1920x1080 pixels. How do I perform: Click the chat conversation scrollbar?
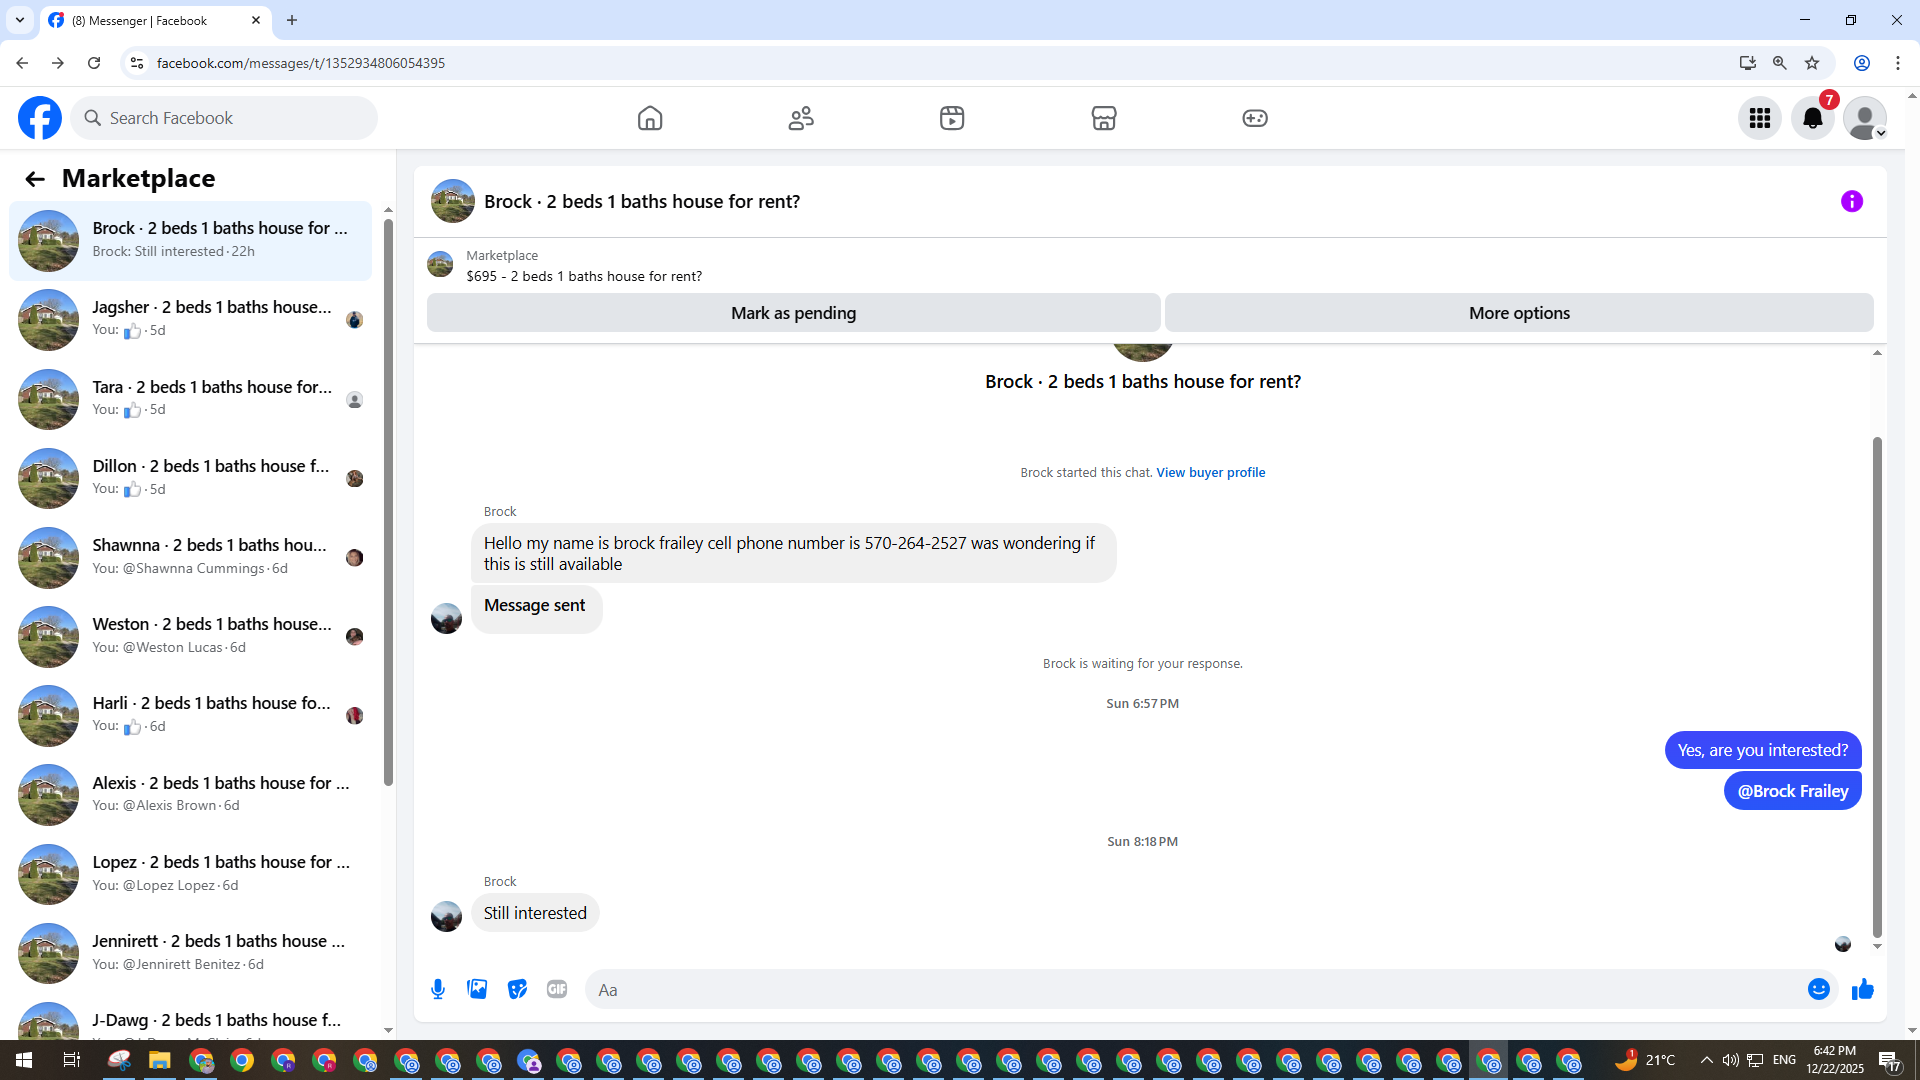coord(1877,686)
